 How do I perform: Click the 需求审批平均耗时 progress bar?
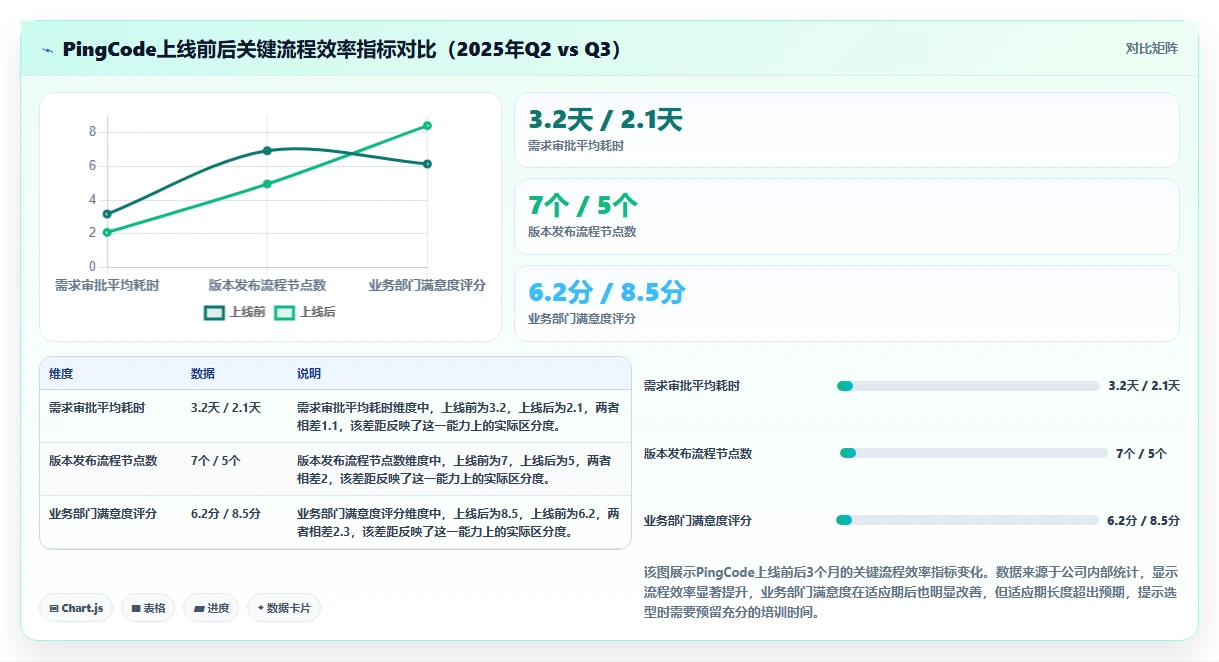[968, 386]
